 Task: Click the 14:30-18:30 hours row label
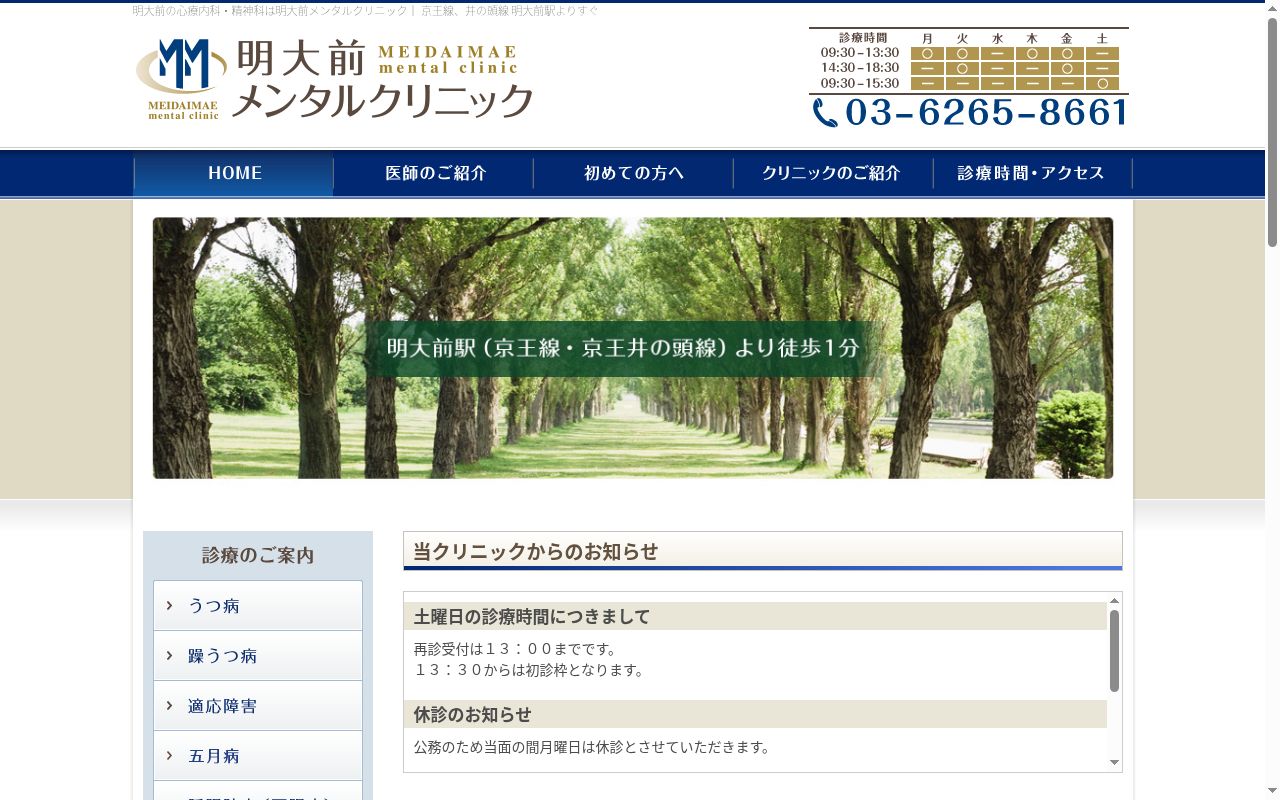(x=860, y=68)
